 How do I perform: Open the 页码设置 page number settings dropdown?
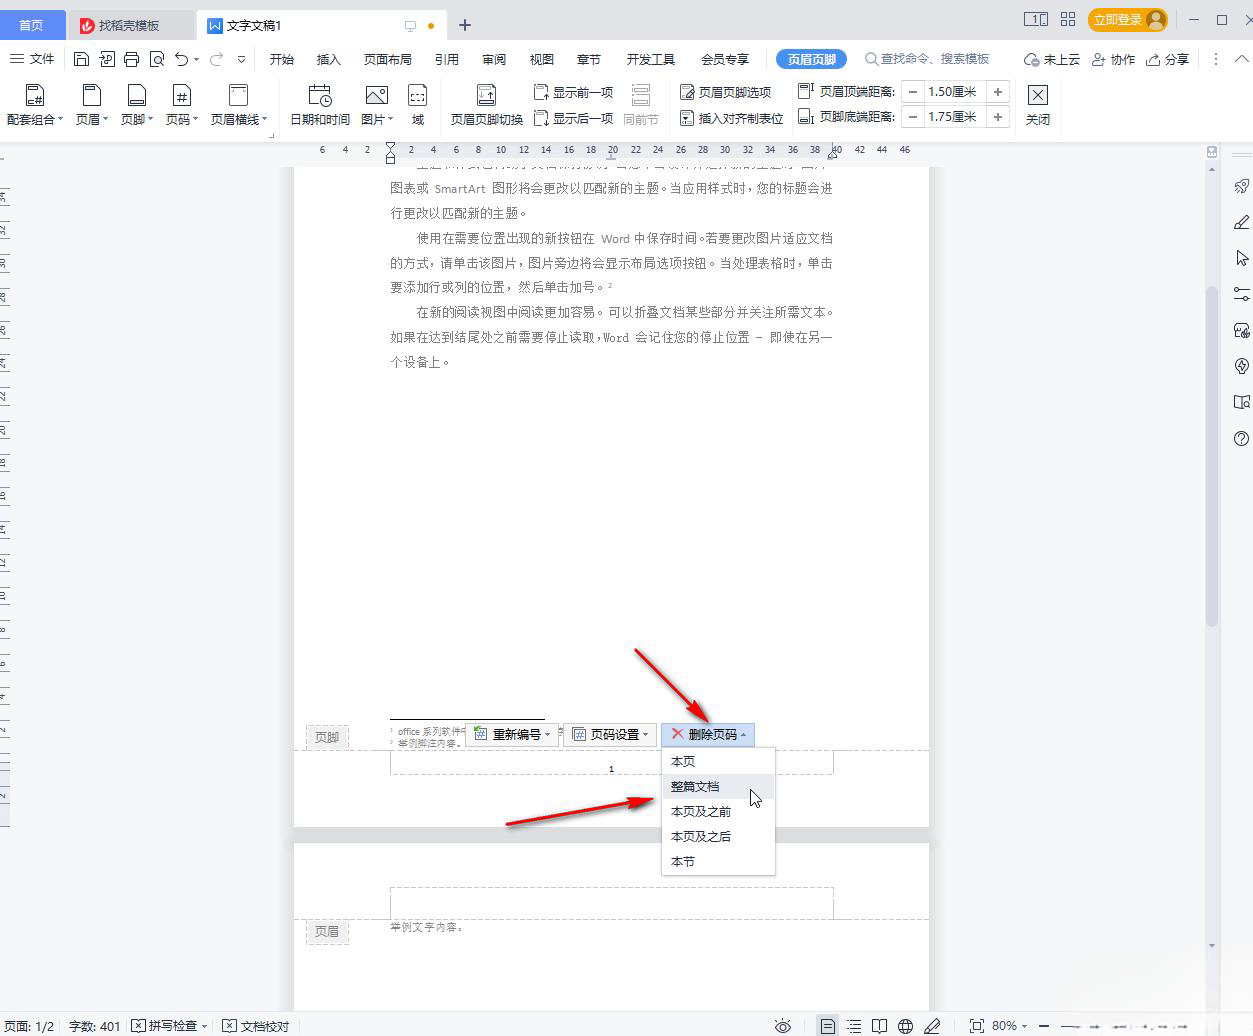pyautogui.click(x=610, y=734)
